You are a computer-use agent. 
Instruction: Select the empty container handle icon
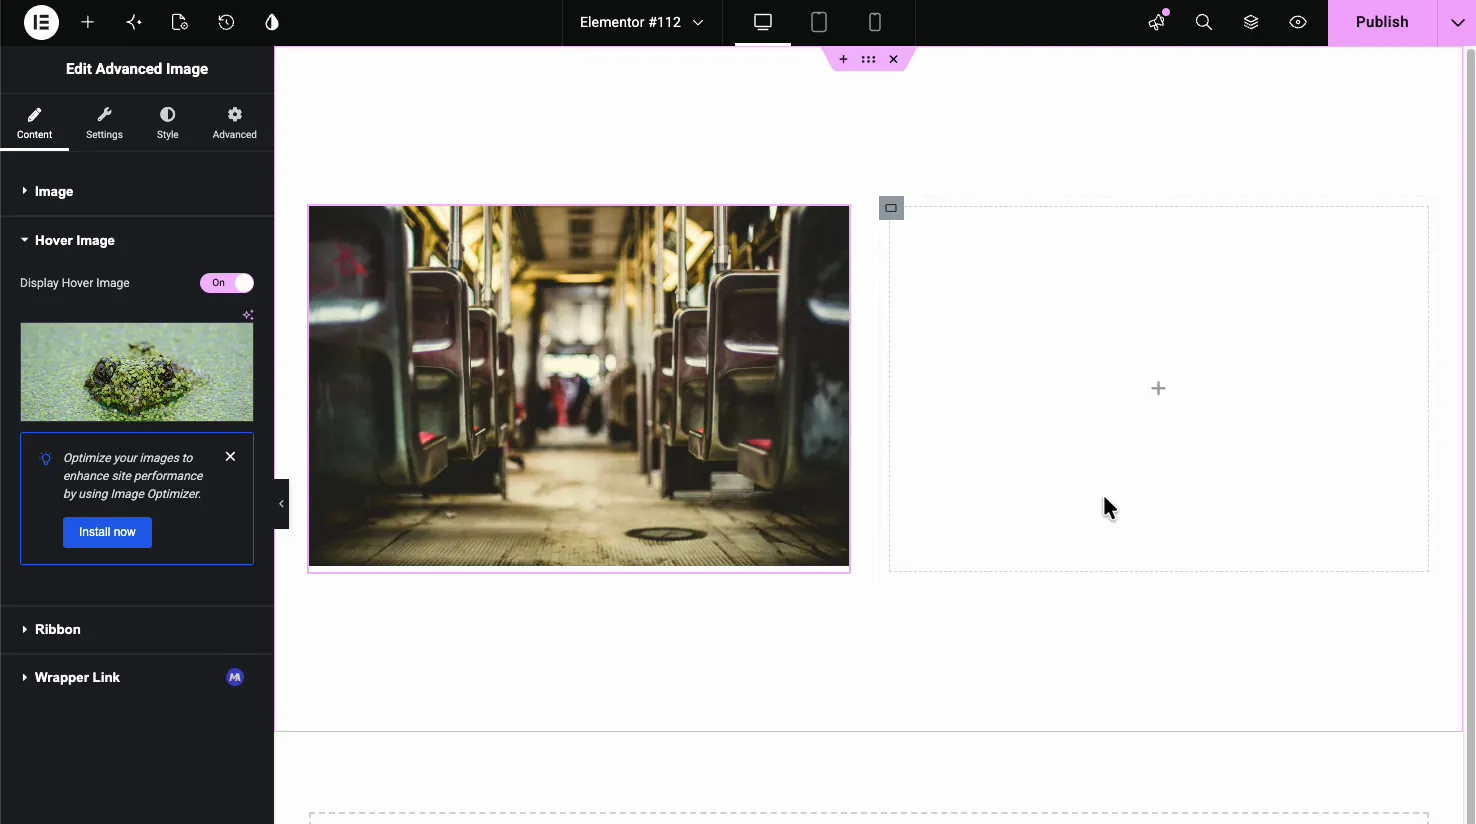[x=891, y=208]
